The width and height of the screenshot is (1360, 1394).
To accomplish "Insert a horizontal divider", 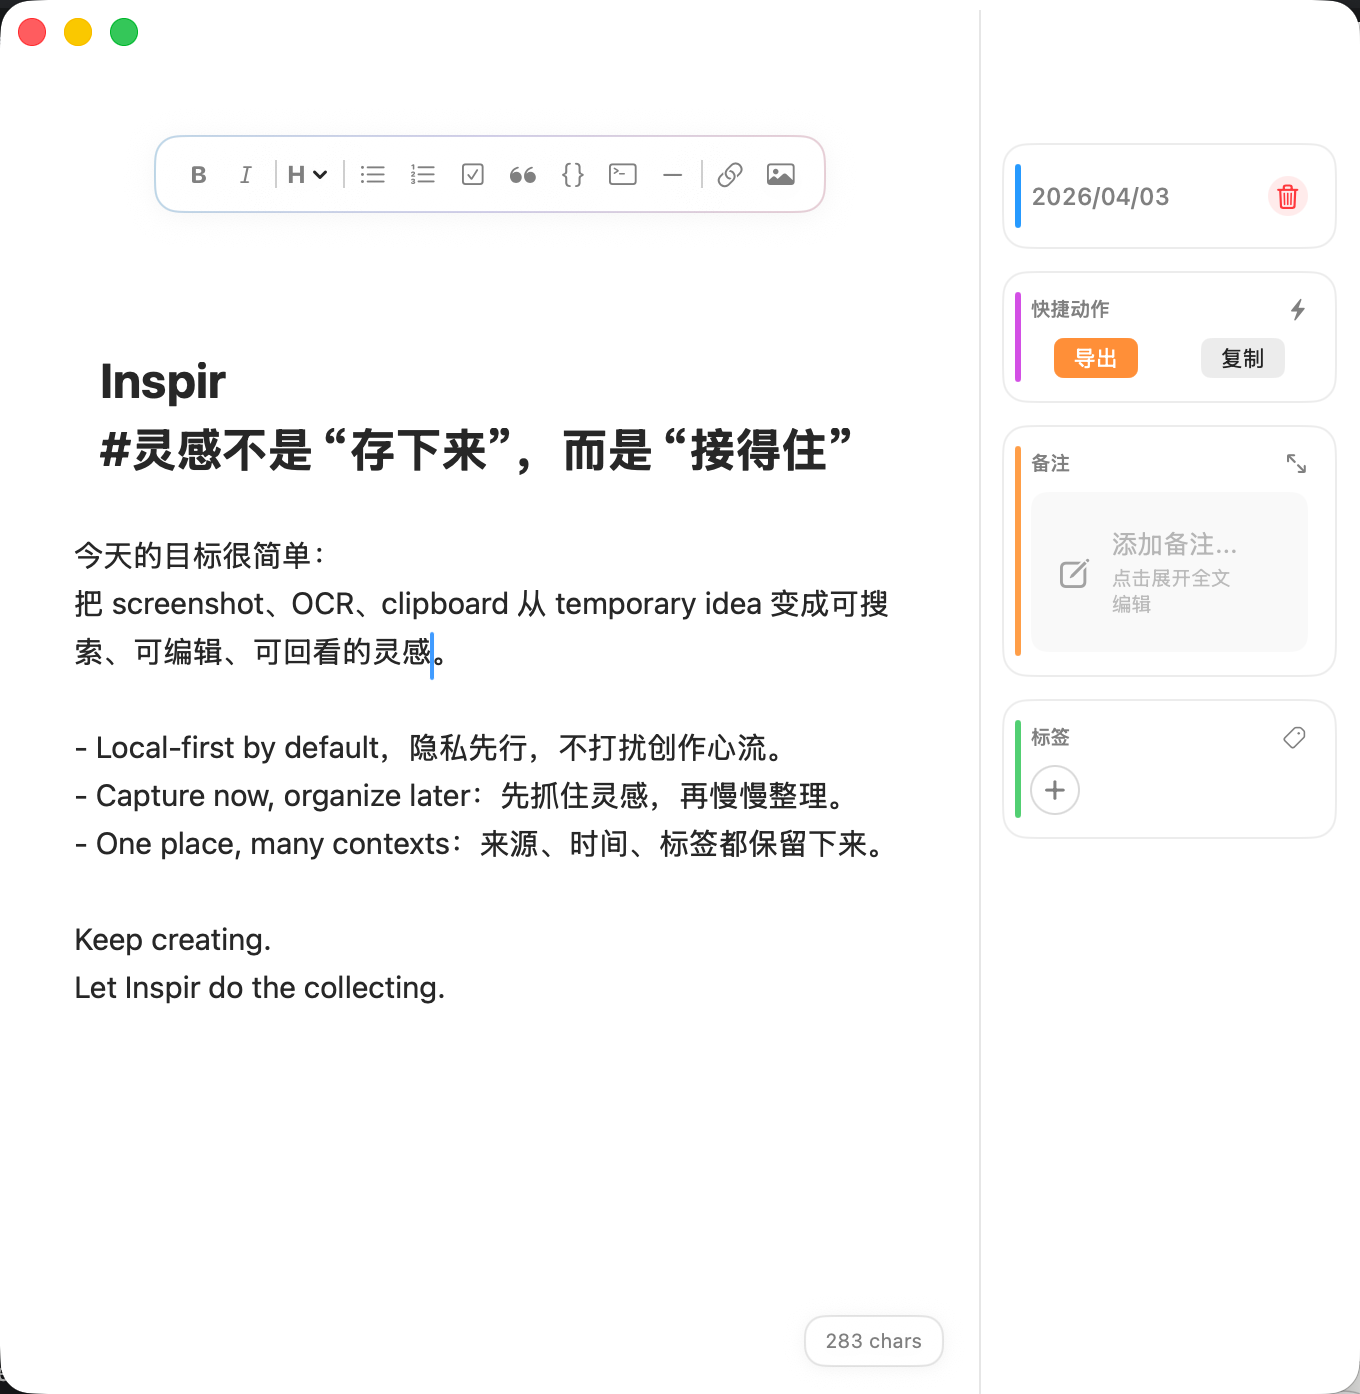I will click(672, 174).
